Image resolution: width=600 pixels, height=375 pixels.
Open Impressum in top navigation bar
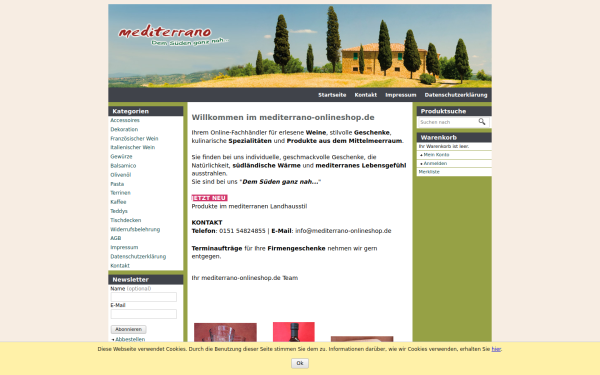[x=401, y=95]
